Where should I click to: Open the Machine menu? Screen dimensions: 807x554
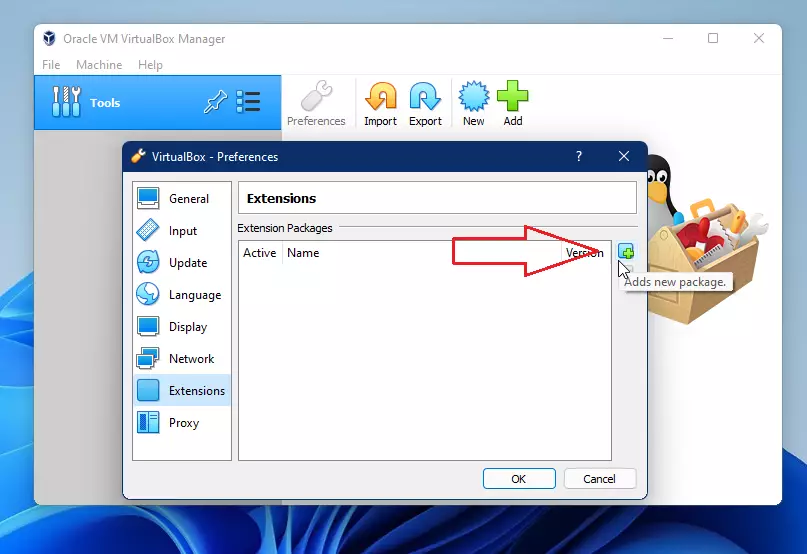tap(99, 65)
